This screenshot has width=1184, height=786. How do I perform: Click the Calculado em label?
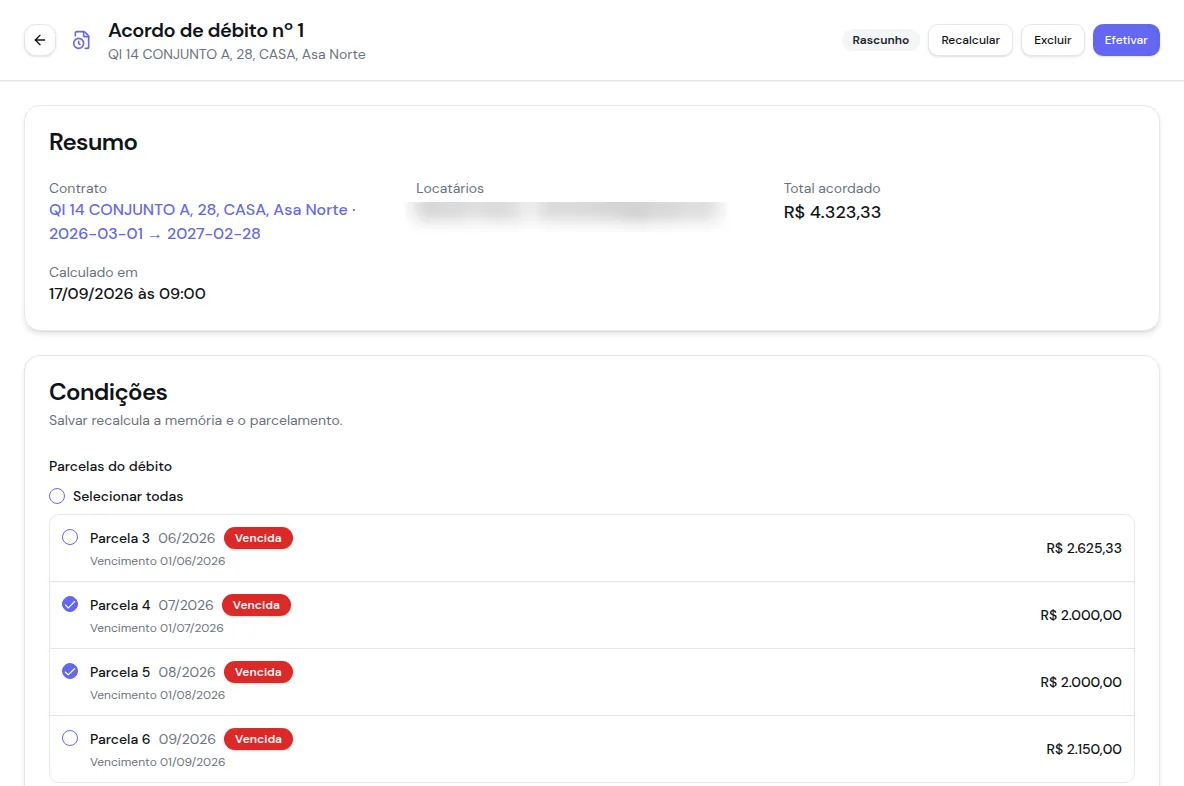click(x=93, y=272)
